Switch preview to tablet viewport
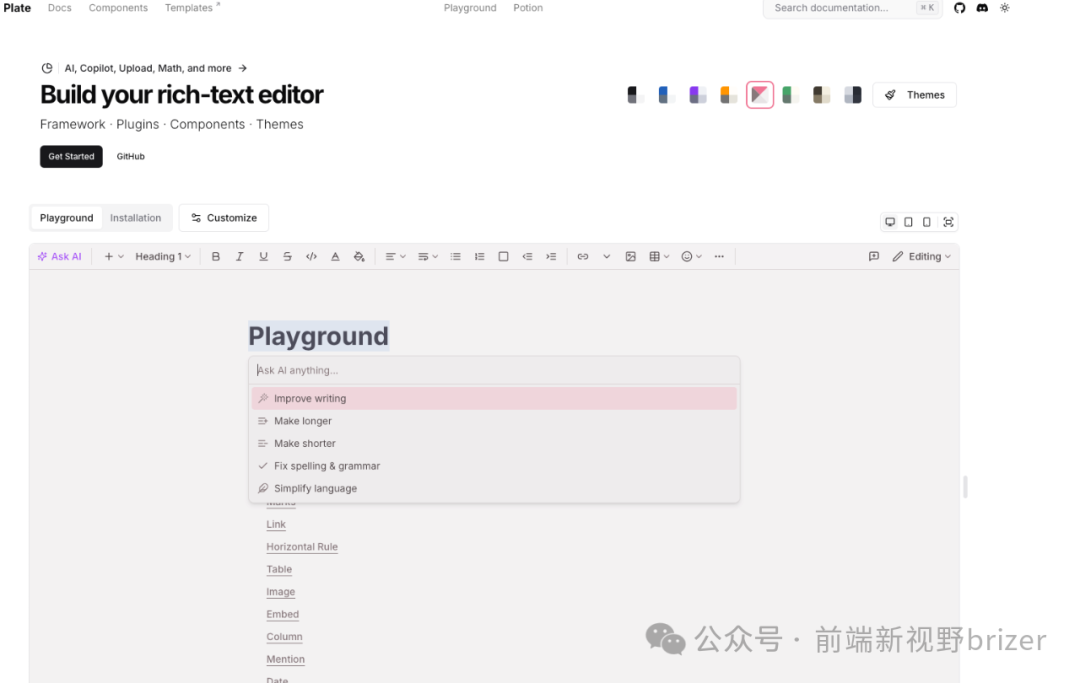Viewport: 1080px width, 683px height. point(908,222)
